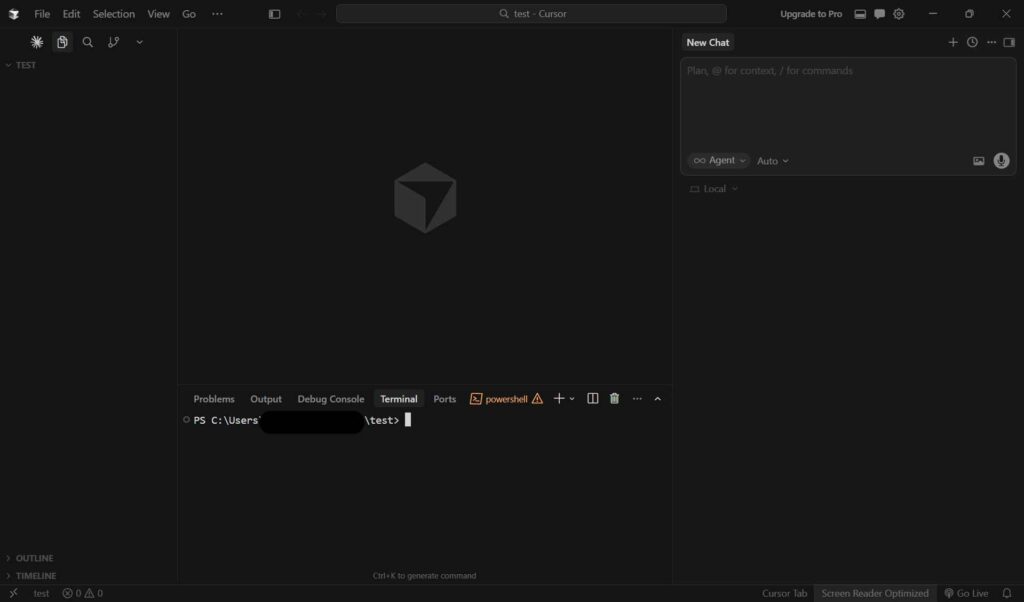Image resolution: width=1024 pixels, height=602 pixels.
Task: Activate the microphone voice input in chat
Action: pos(1001,160)
